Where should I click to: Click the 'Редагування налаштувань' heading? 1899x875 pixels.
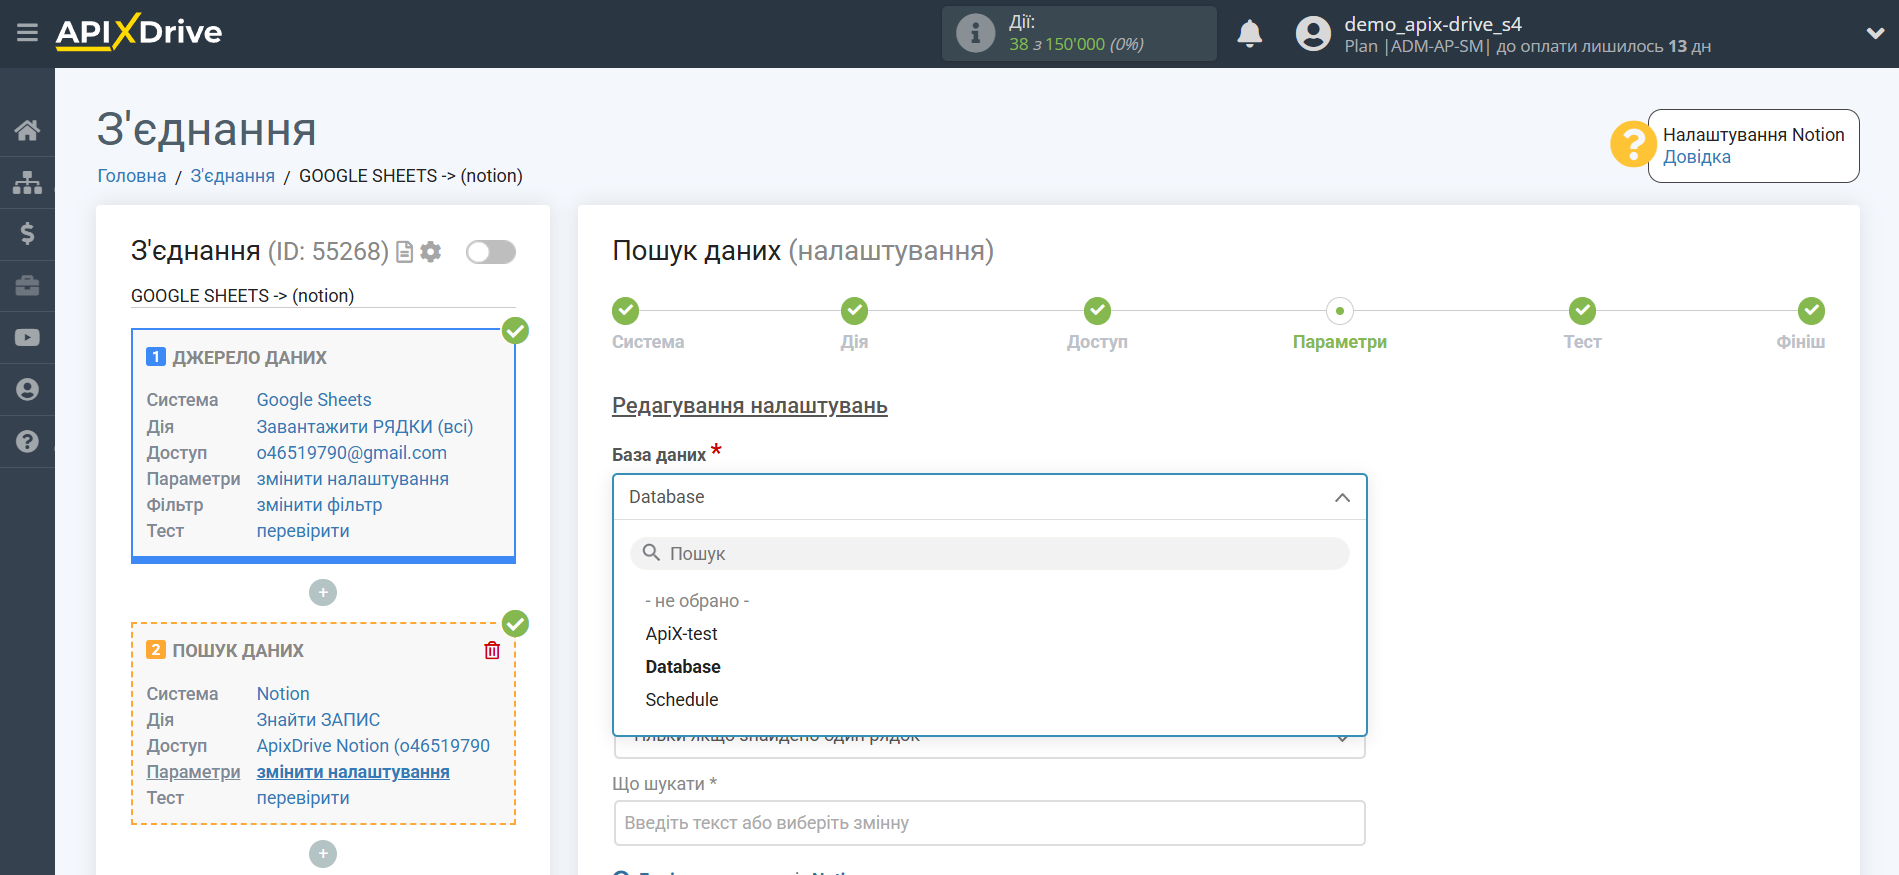(x=750, y=406)
